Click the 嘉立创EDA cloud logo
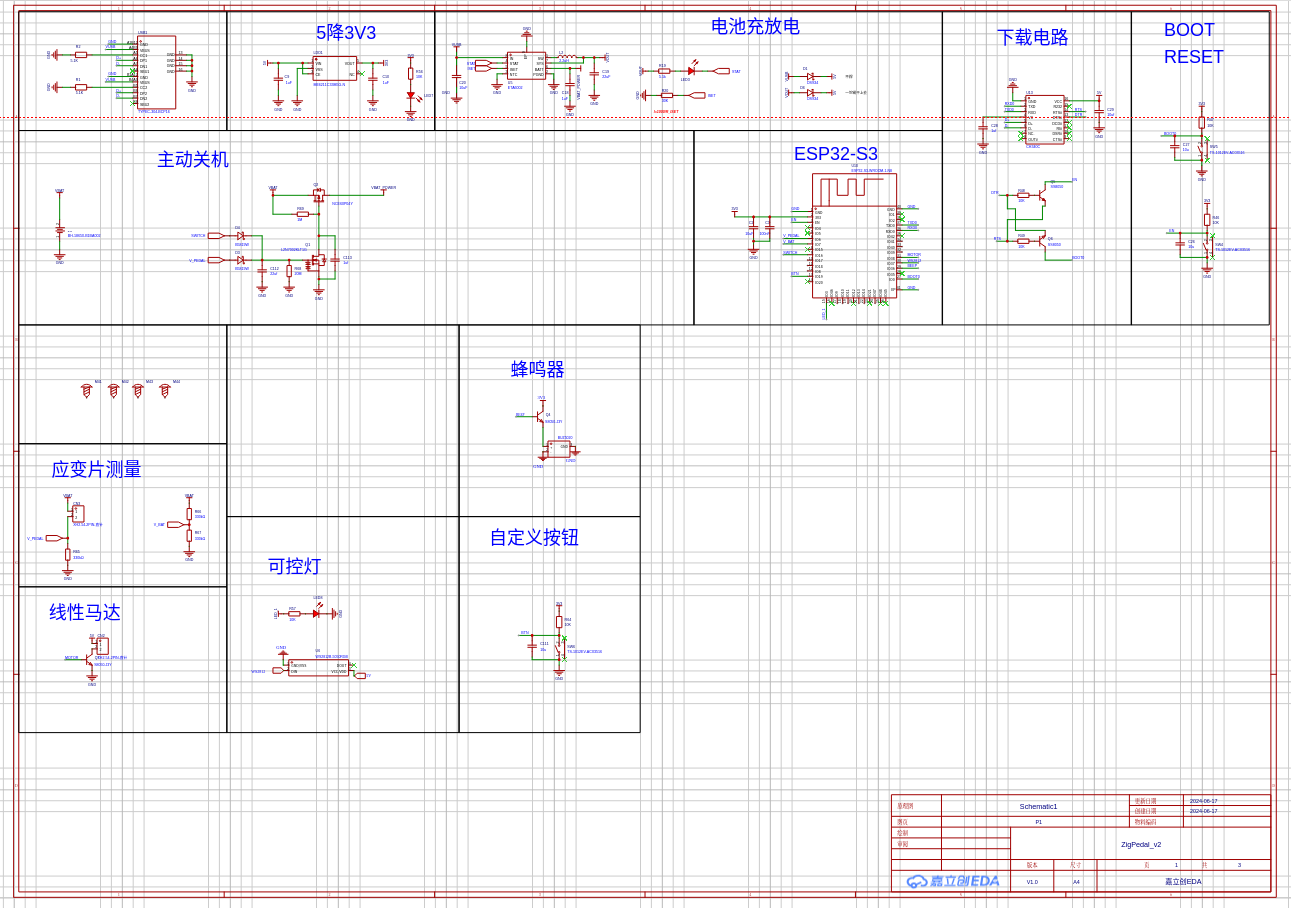The image size is (1291, 908). [x=953, y=881]
